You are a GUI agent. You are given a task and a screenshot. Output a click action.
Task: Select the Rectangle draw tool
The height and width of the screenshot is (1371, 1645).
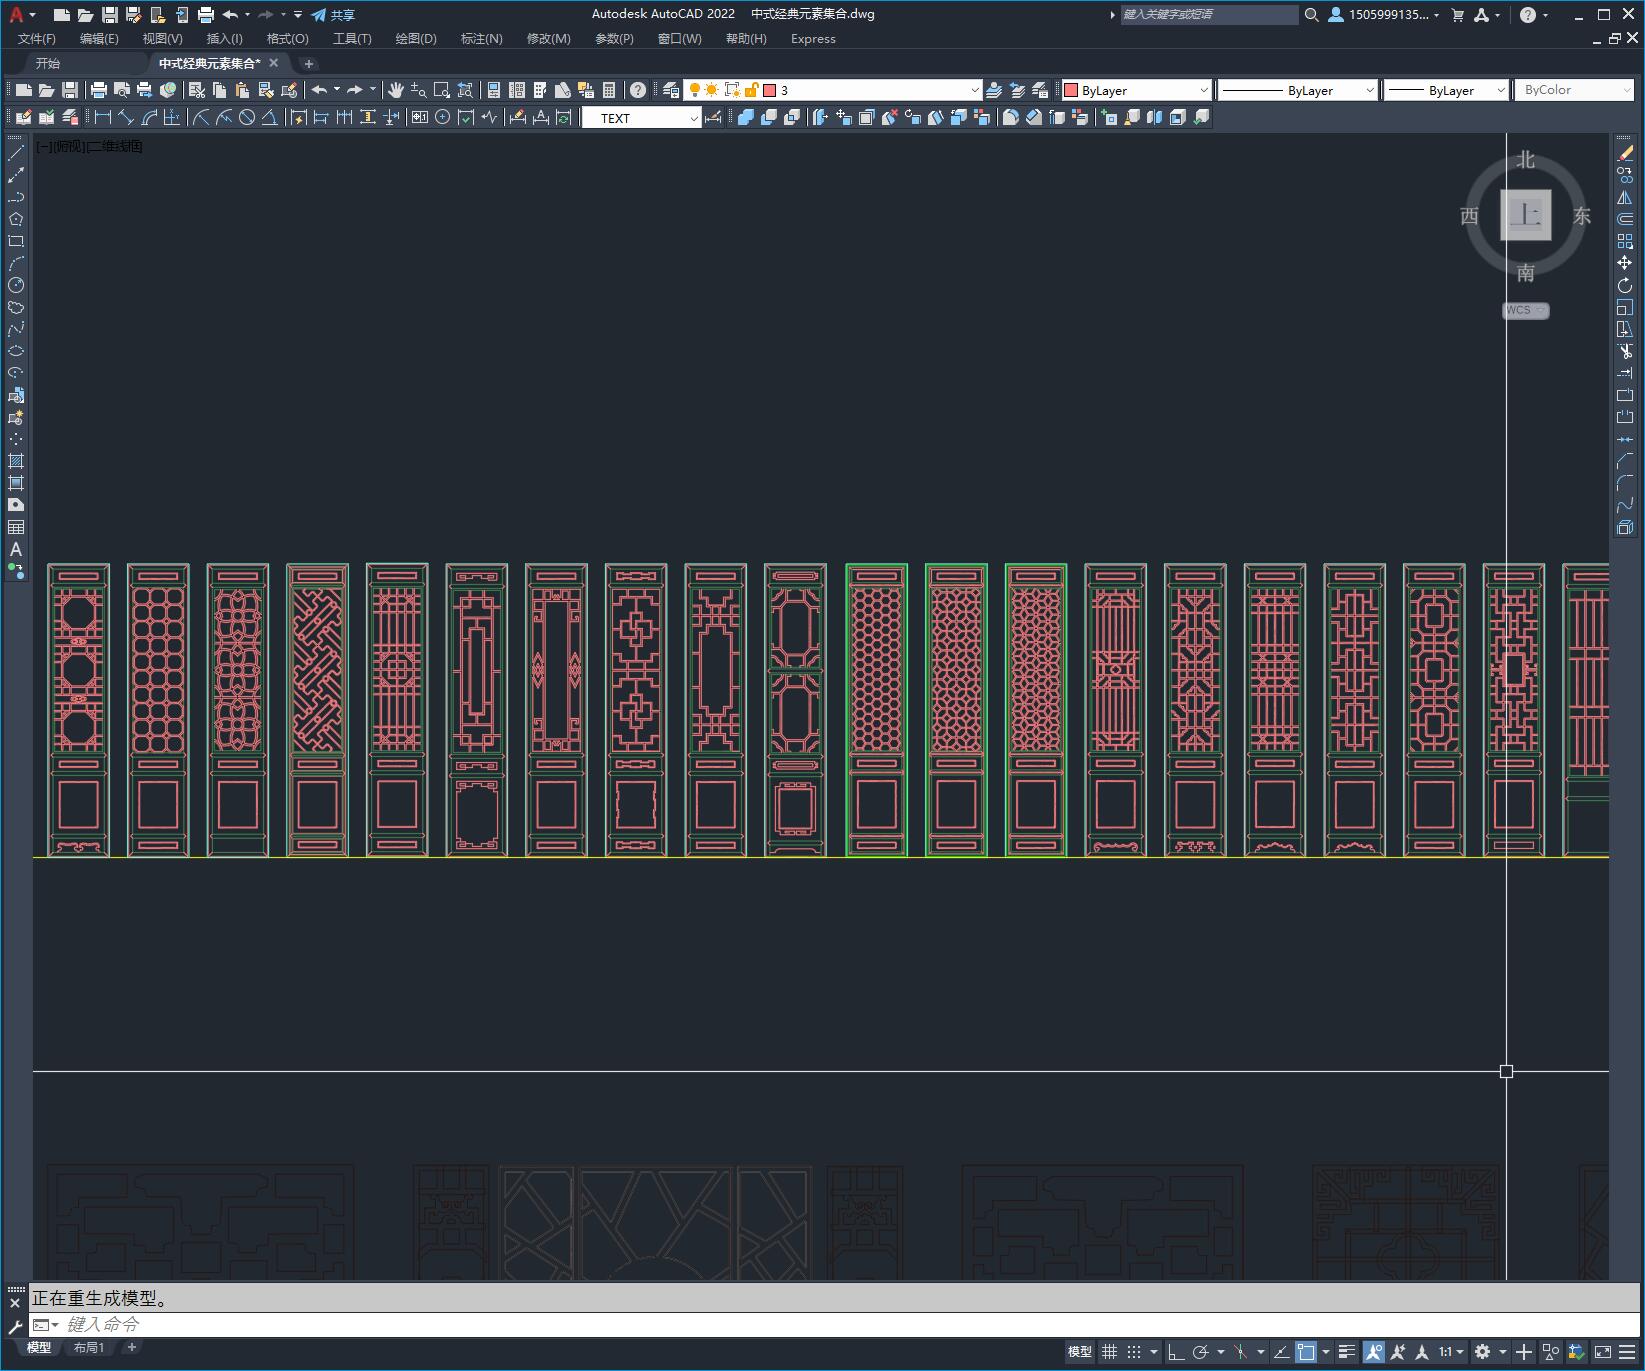[16, 241]
